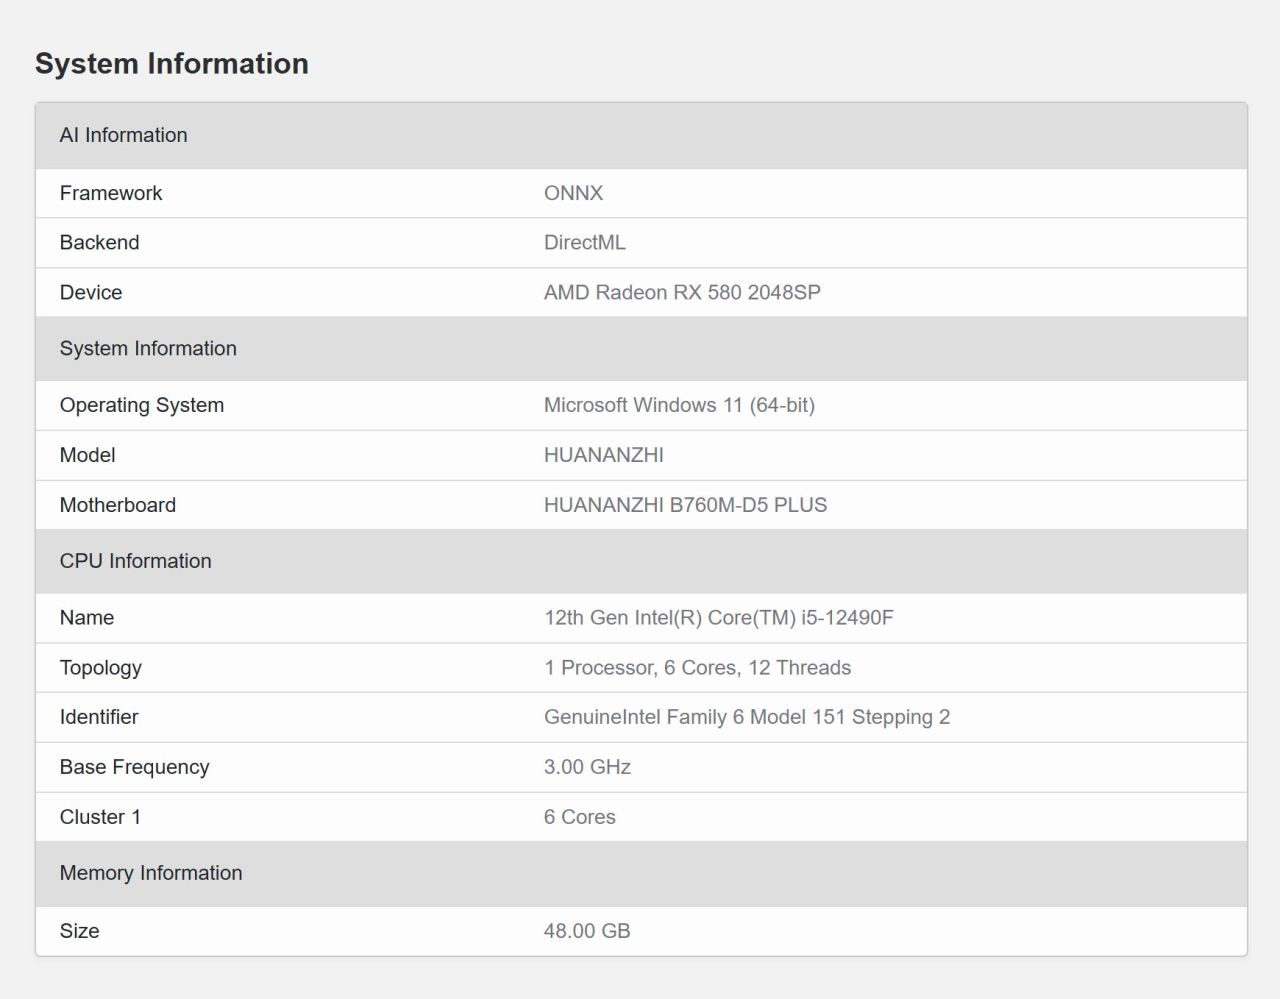Select the ONNX framework value
The width and height of the screenshot is (1280, 999).
573,193
